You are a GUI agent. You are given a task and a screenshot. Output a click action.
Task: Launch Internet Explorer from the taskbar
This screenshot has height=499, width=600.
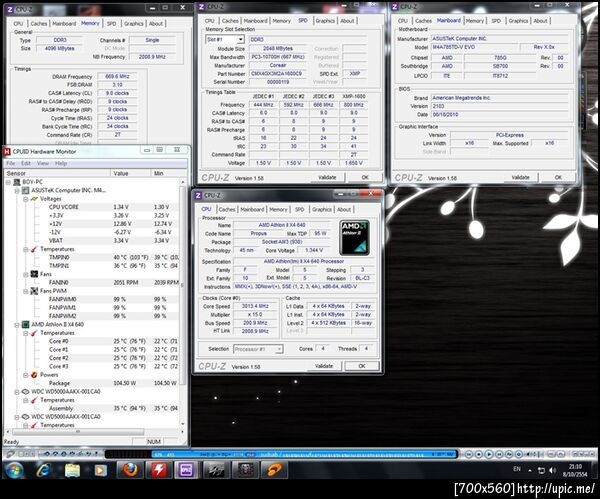click(x=43, y=470)
